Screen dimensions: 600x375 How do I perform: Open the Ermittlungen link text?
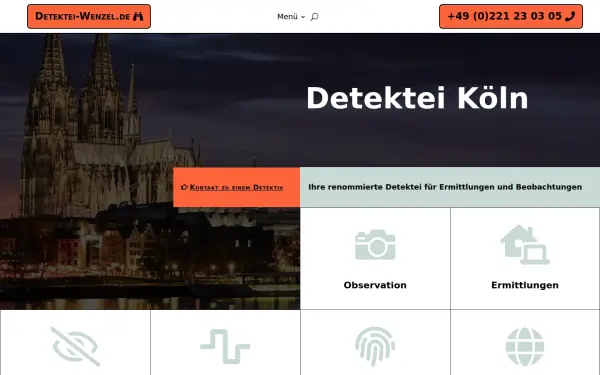(x=525, y=285)
